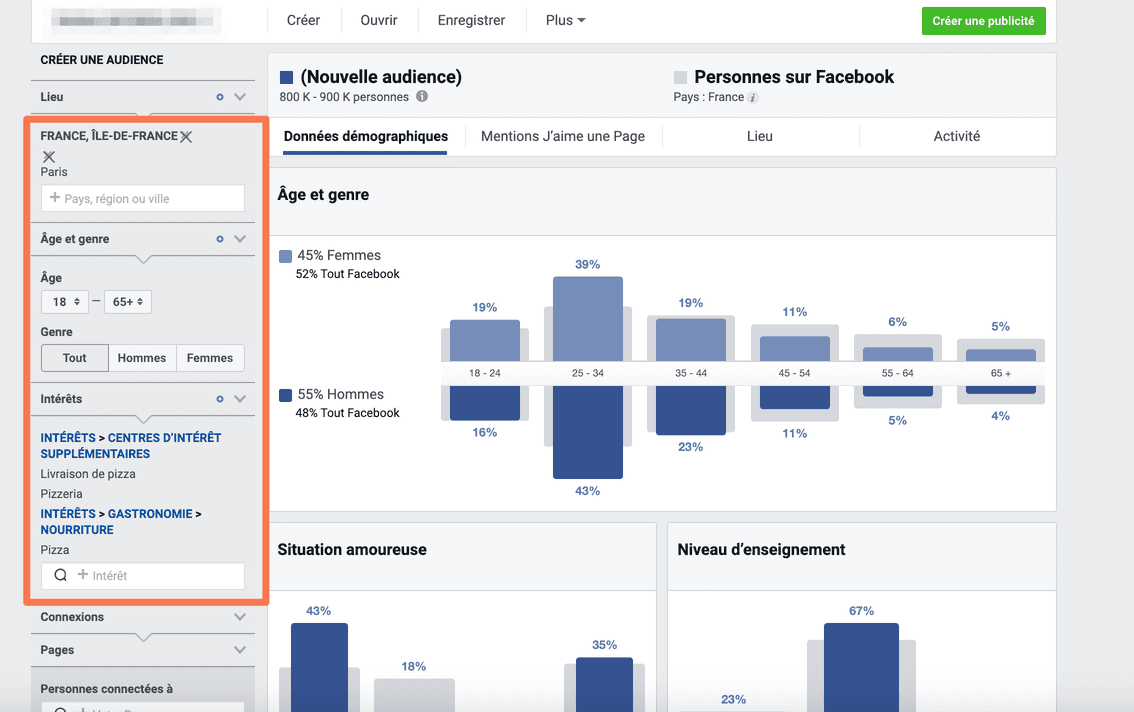Switch to Mentions J'aime une Page tab
This screenshot has height=712, width=1134.
click(x=563, y=136)
